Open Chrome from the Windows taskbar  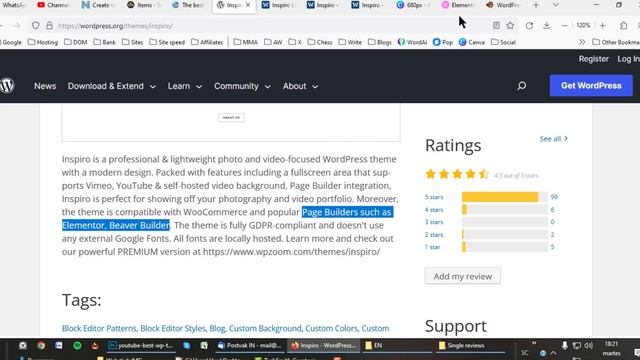coord(41,345)
